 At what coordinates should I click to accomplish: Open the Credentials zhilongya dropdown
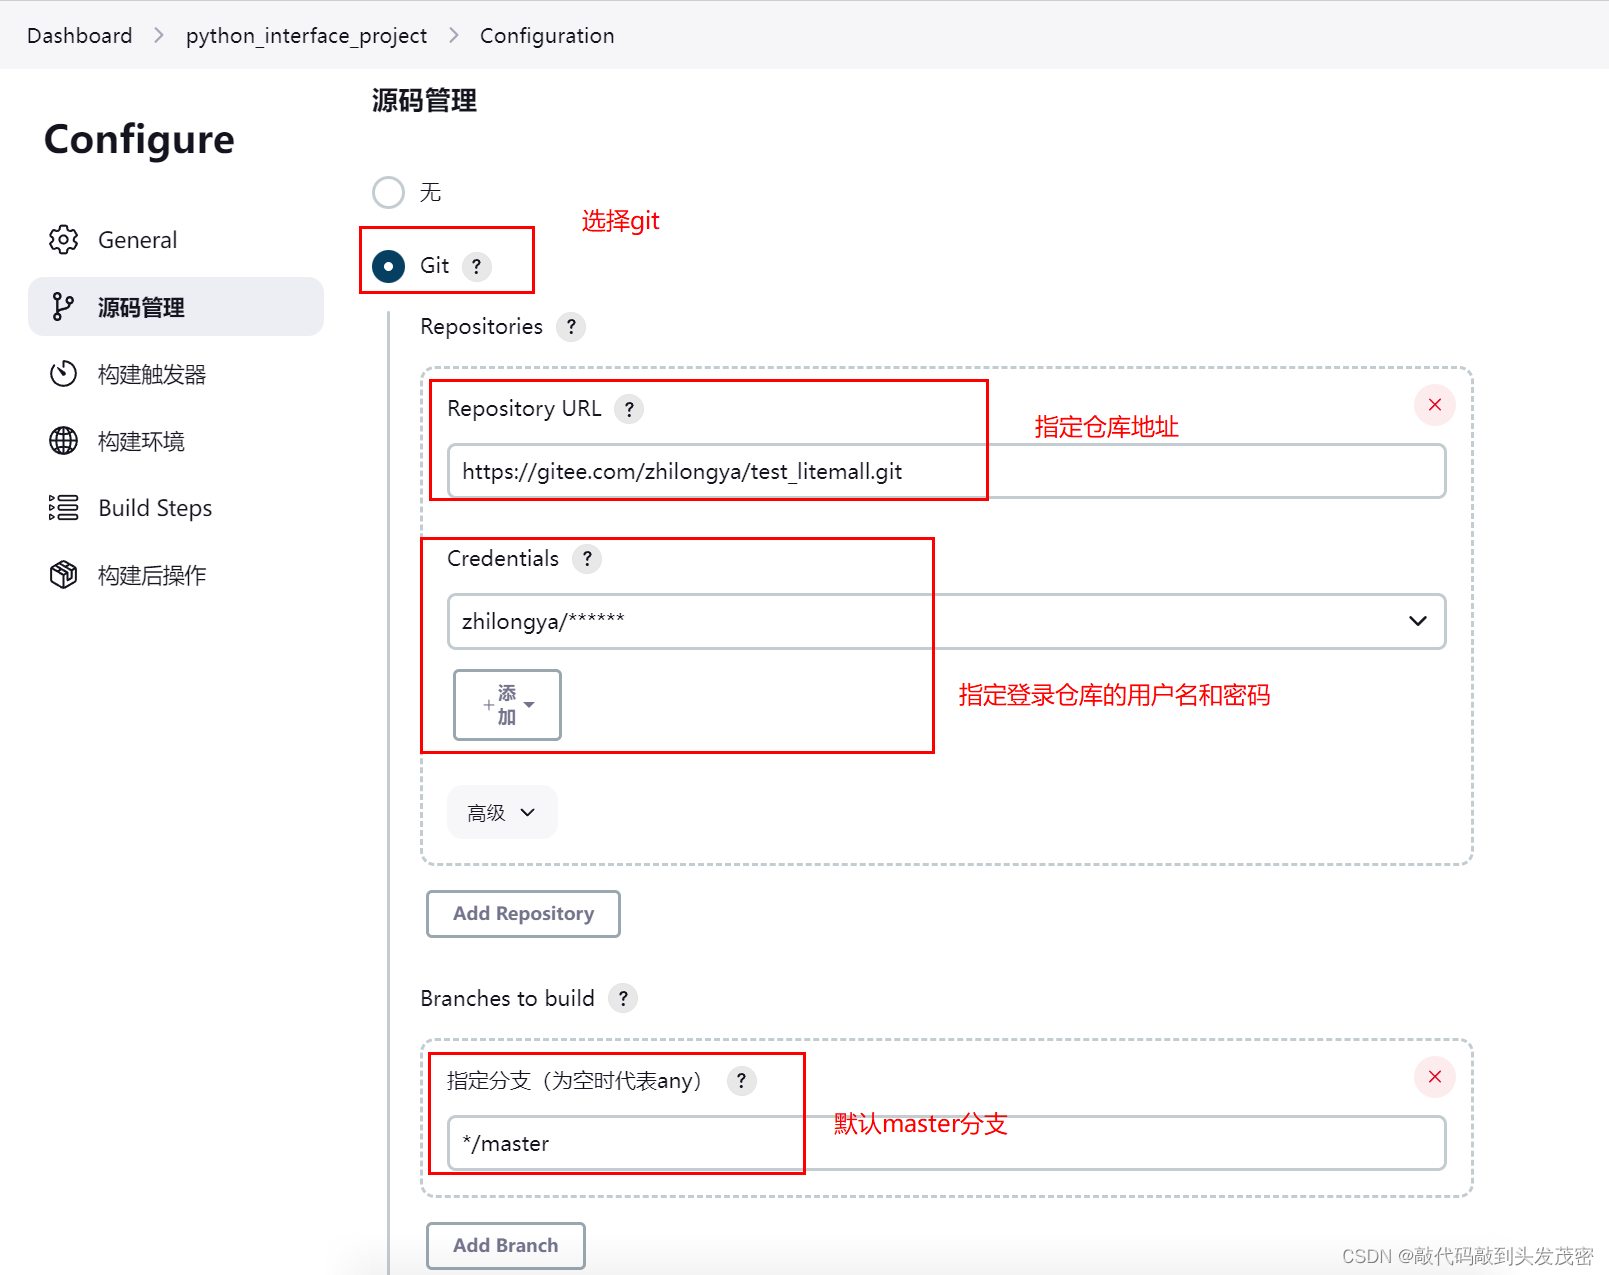(x=946, y=621)
